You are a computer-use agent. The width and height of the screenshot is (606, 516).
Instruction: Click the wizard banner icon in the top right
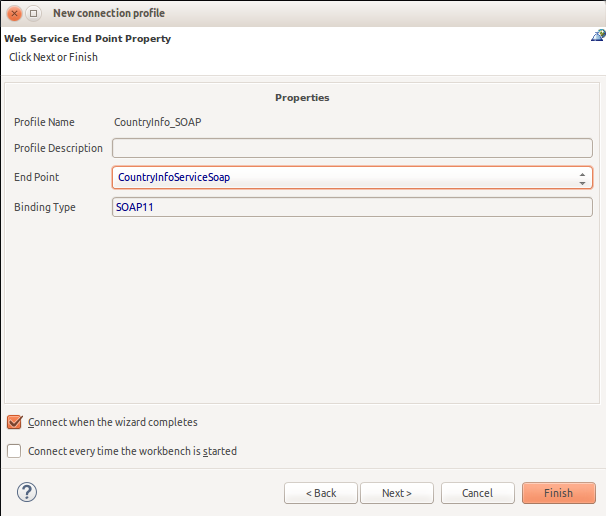point(598,36)
